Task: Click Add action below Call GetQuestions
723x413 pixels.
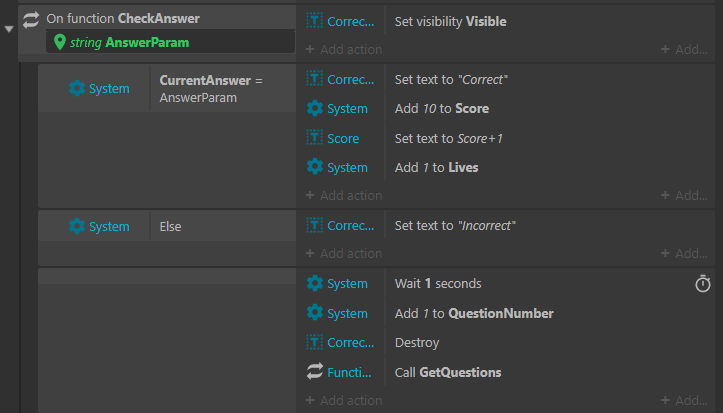Action: (344, 401)
